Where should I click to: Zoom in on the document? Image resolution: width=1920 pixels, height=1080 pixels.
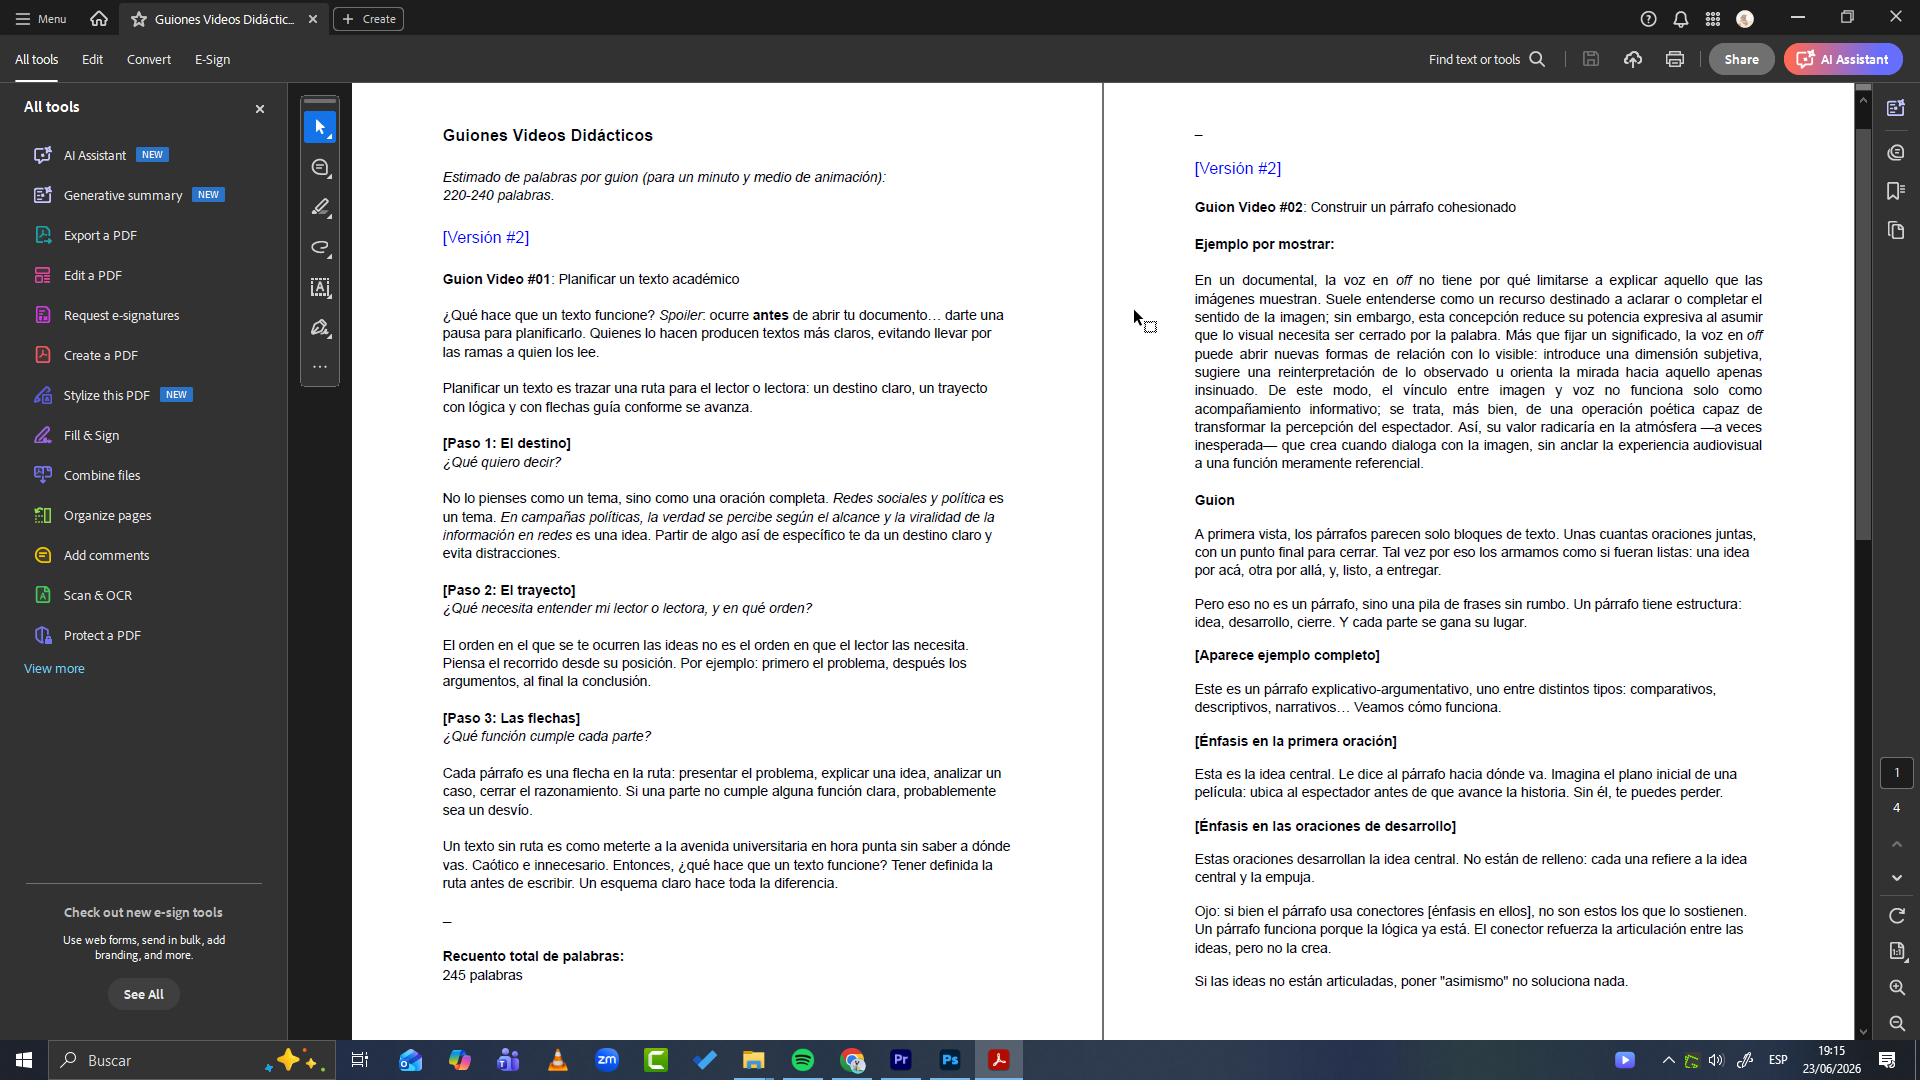point(1897,988)
